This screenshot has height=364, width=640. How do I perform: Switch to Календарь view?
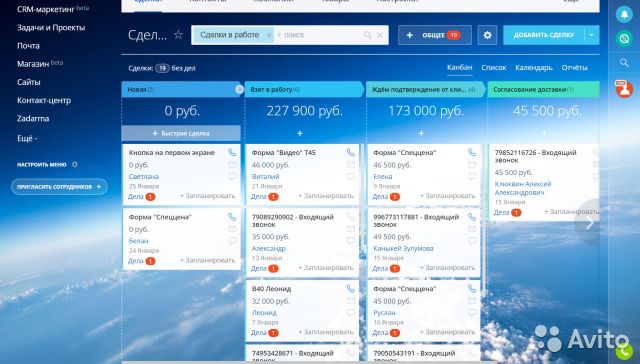click(534, 68)
